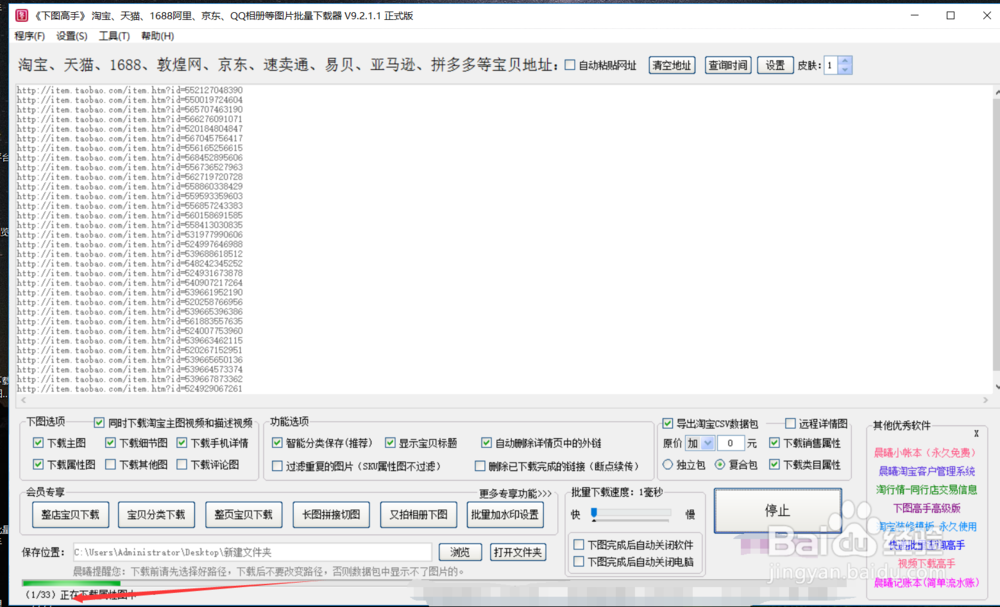Toggle 下载手机详情 checkbox
The image size is (1000, 607).
coord(182,442)
